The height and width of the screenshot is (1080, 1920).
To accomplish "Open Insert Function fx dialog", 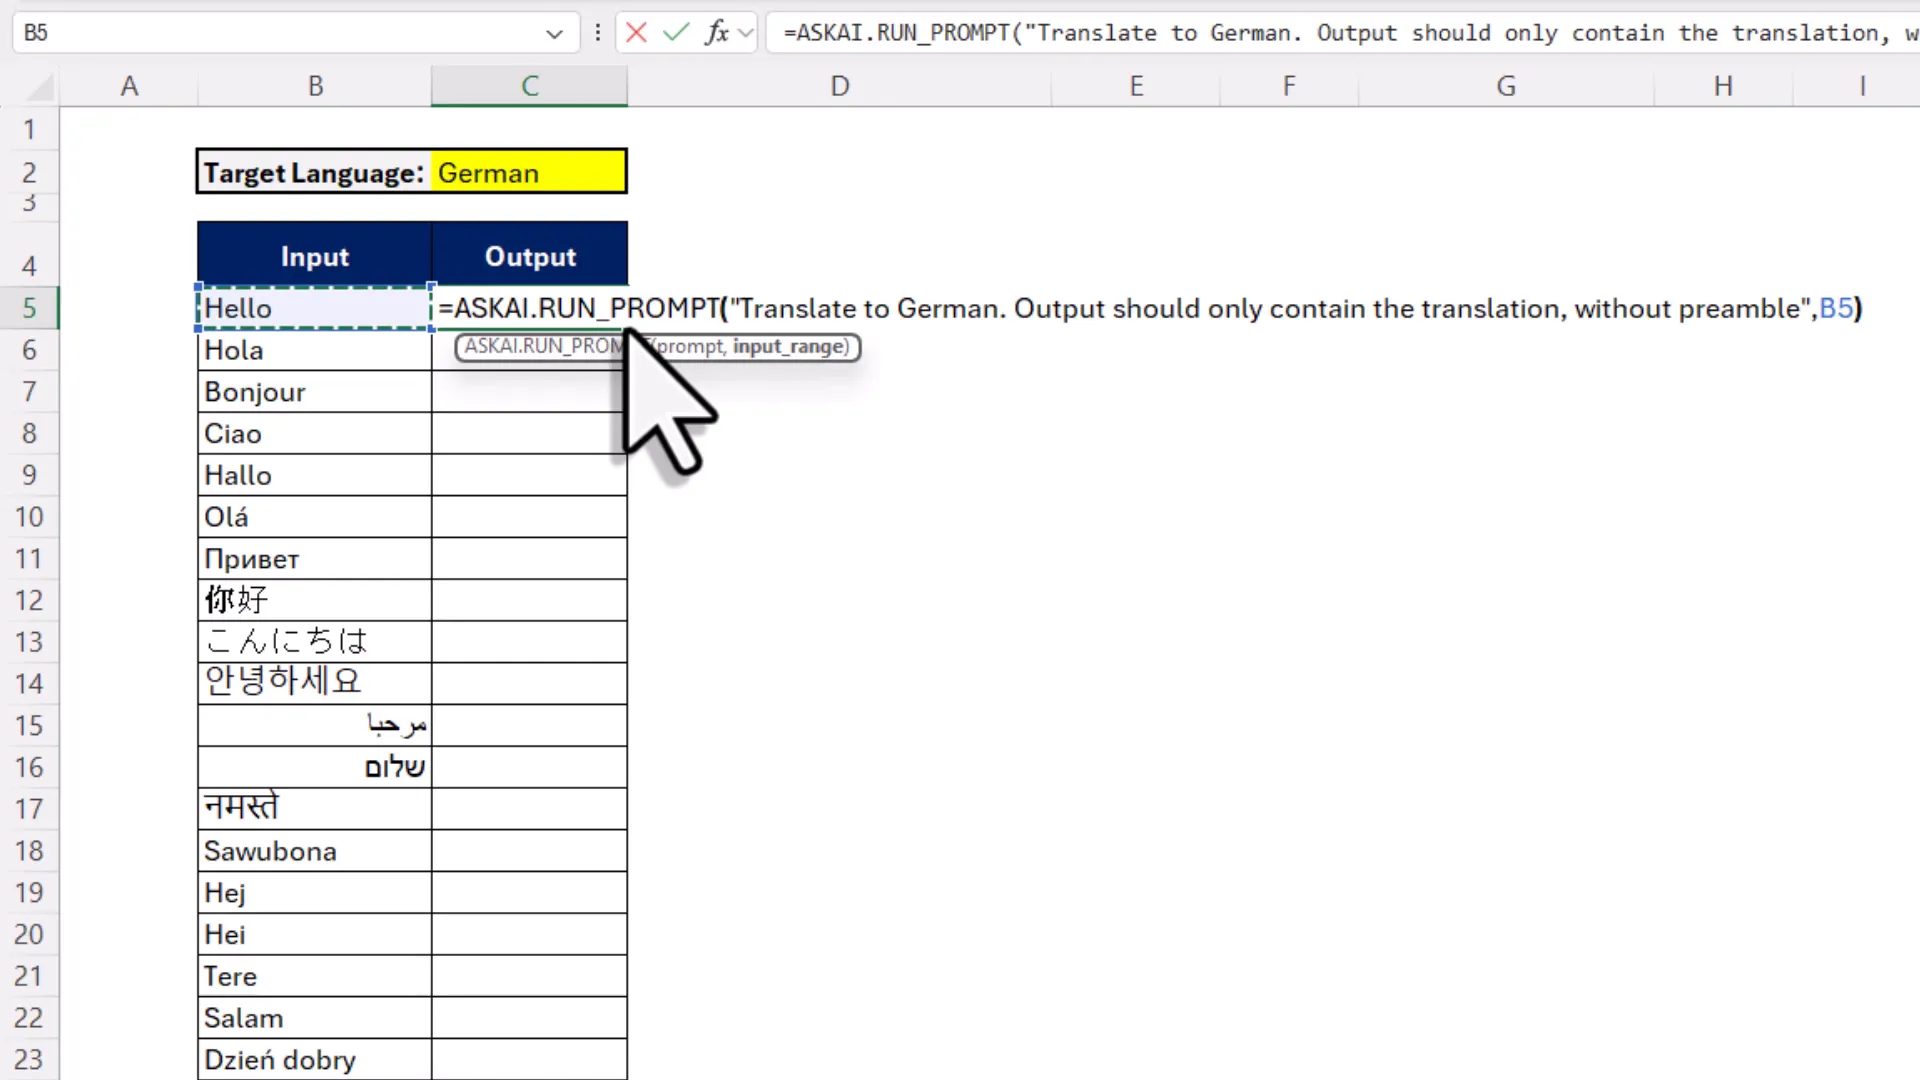I will 716,33.
